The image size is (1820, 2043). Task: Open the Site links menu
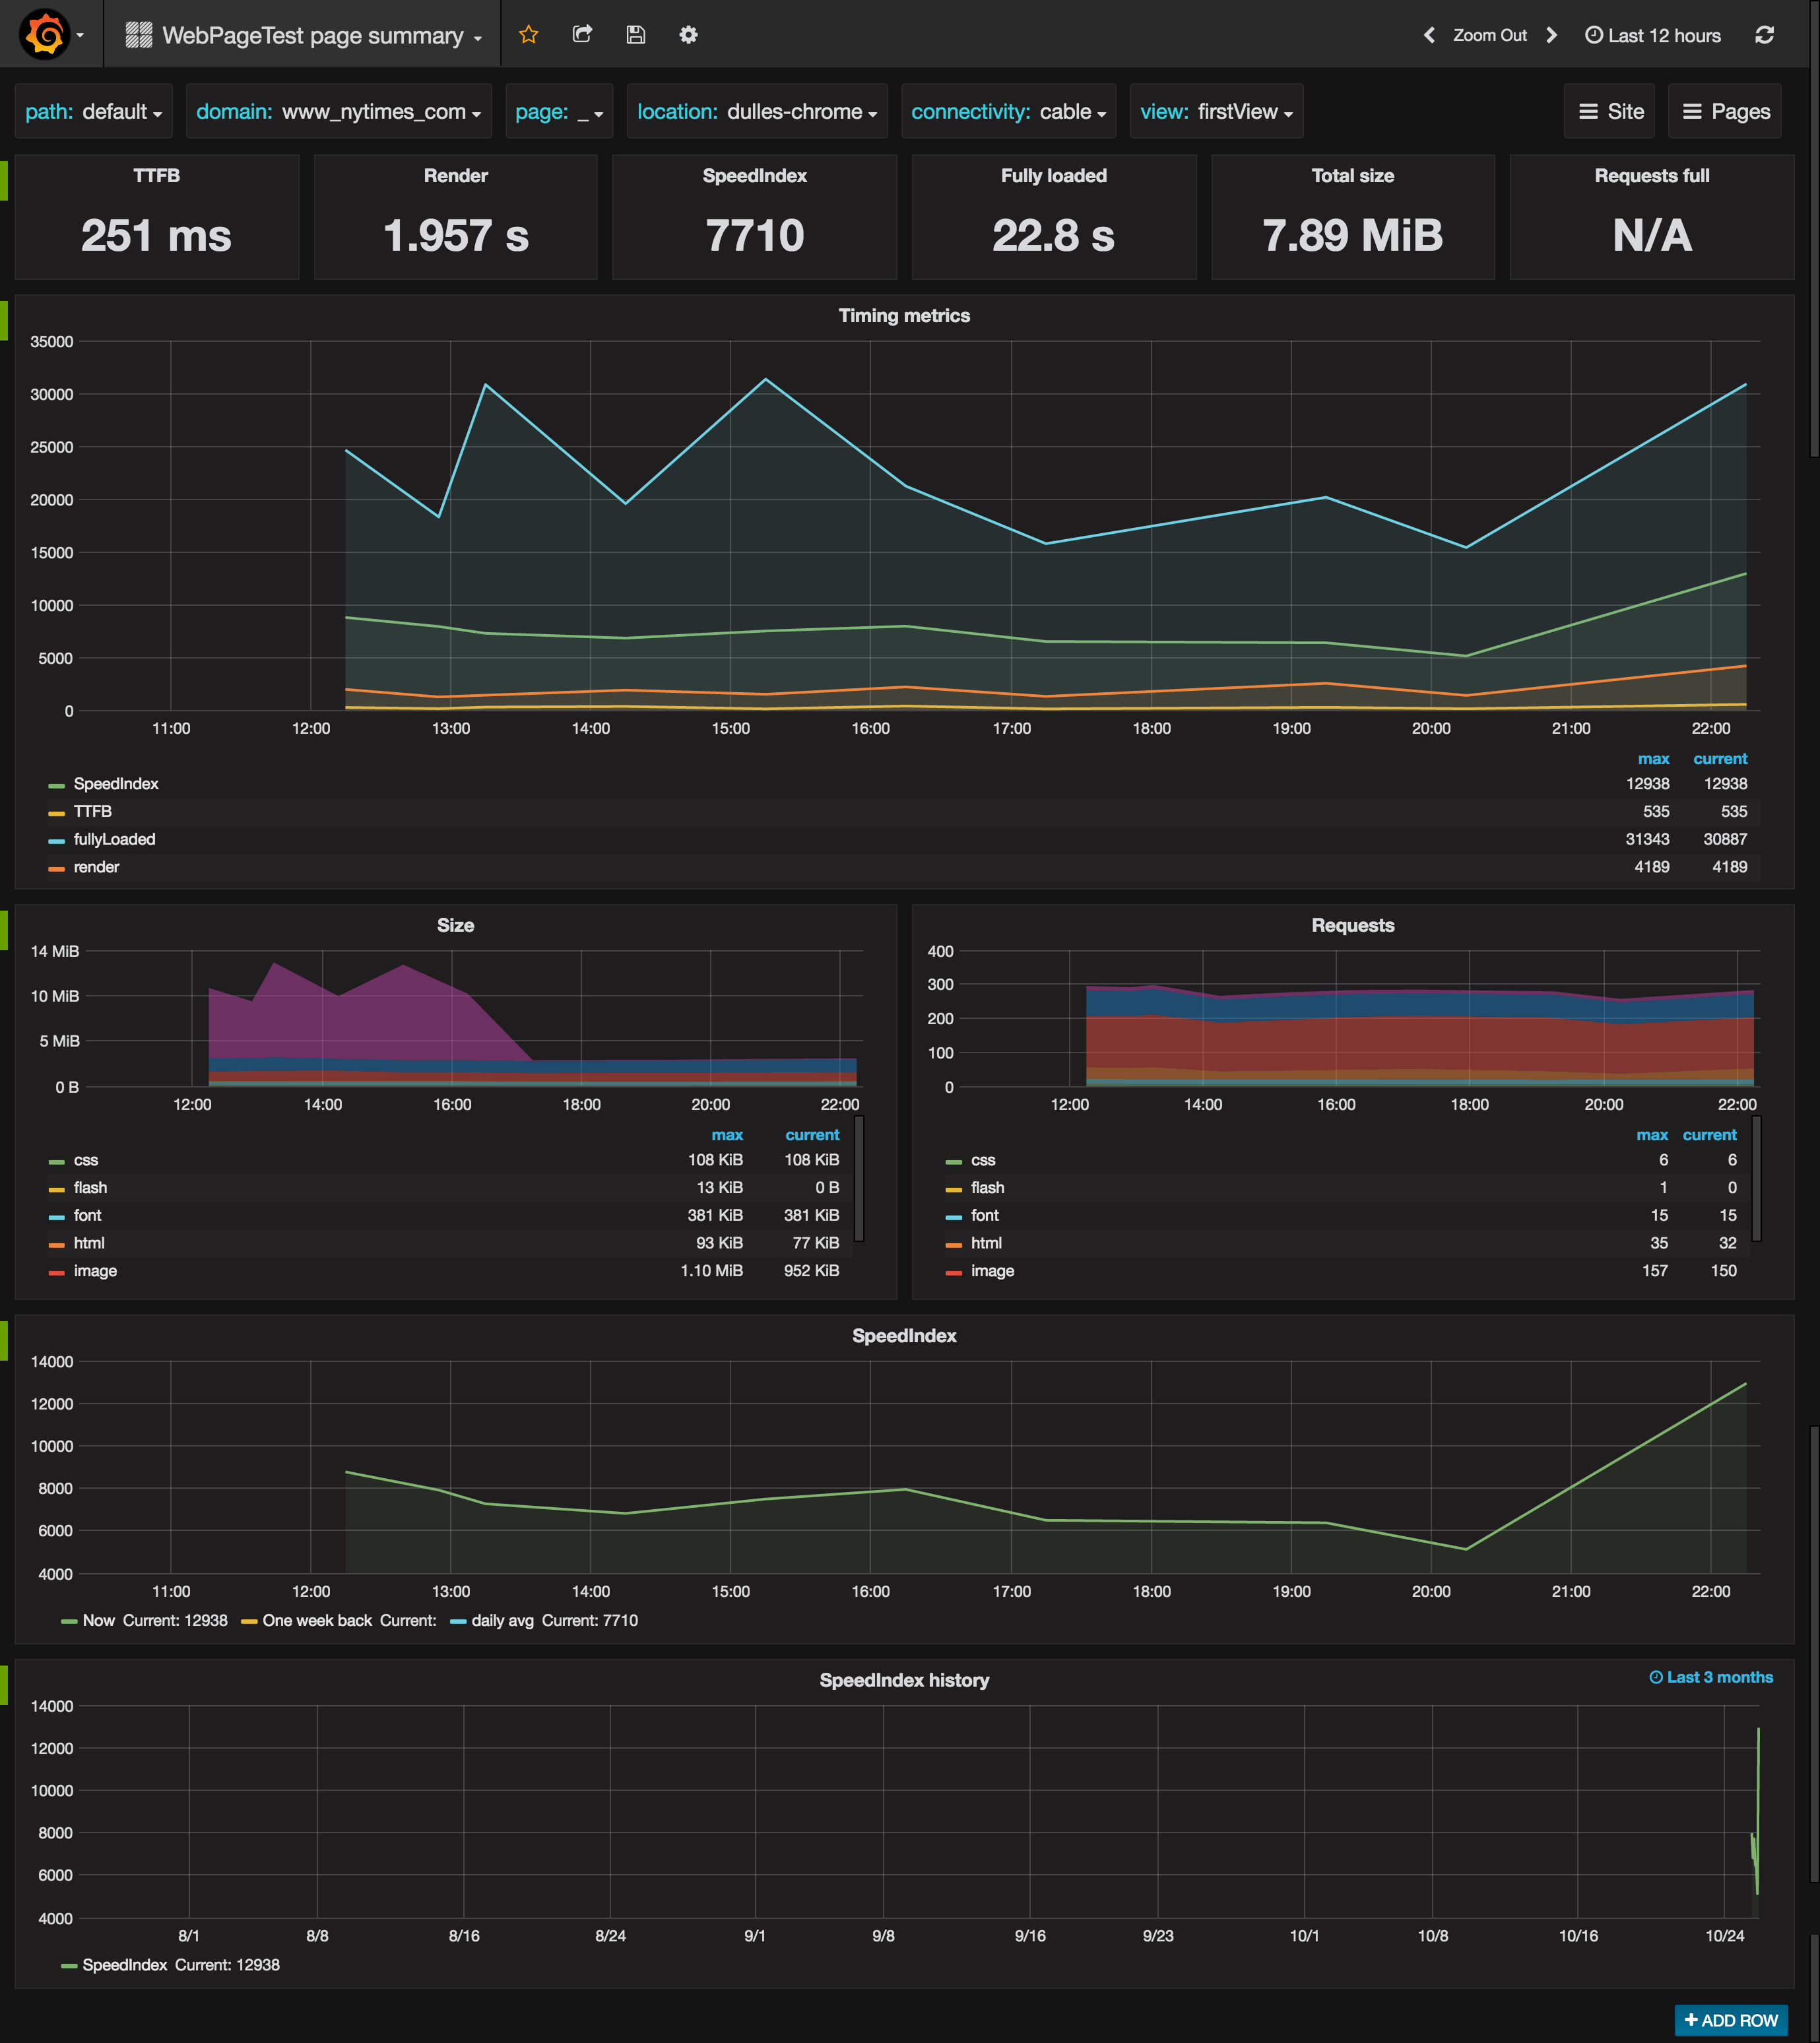click(1611, 112)
